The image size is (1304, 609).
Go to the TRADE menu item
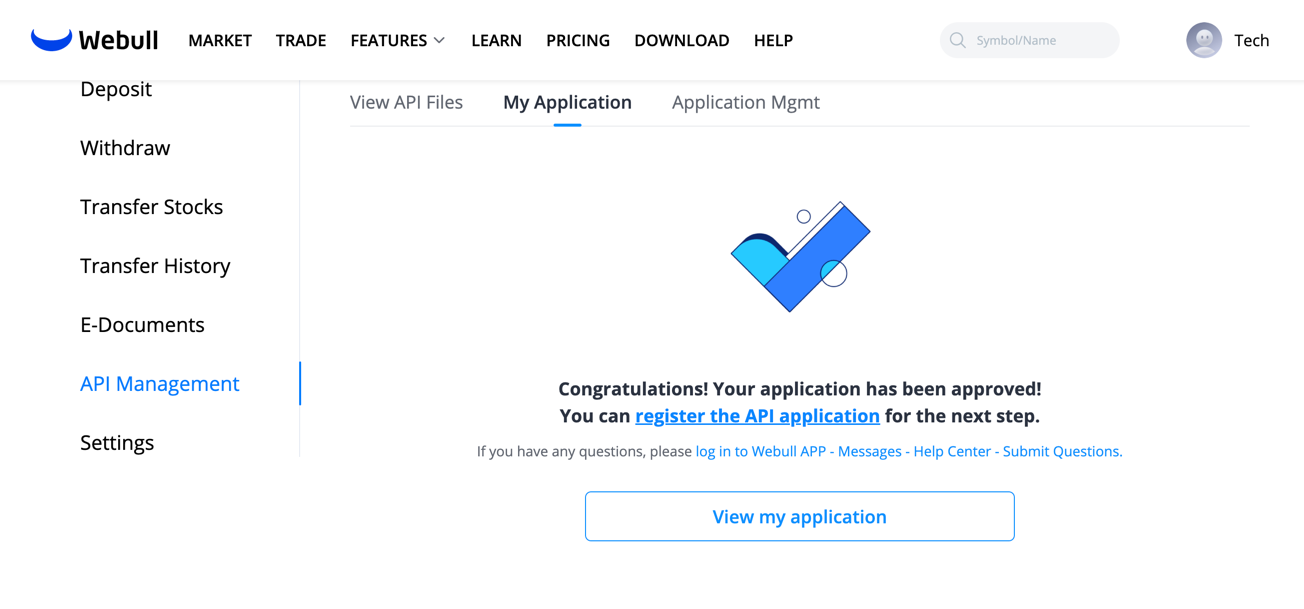coord(301,40)
